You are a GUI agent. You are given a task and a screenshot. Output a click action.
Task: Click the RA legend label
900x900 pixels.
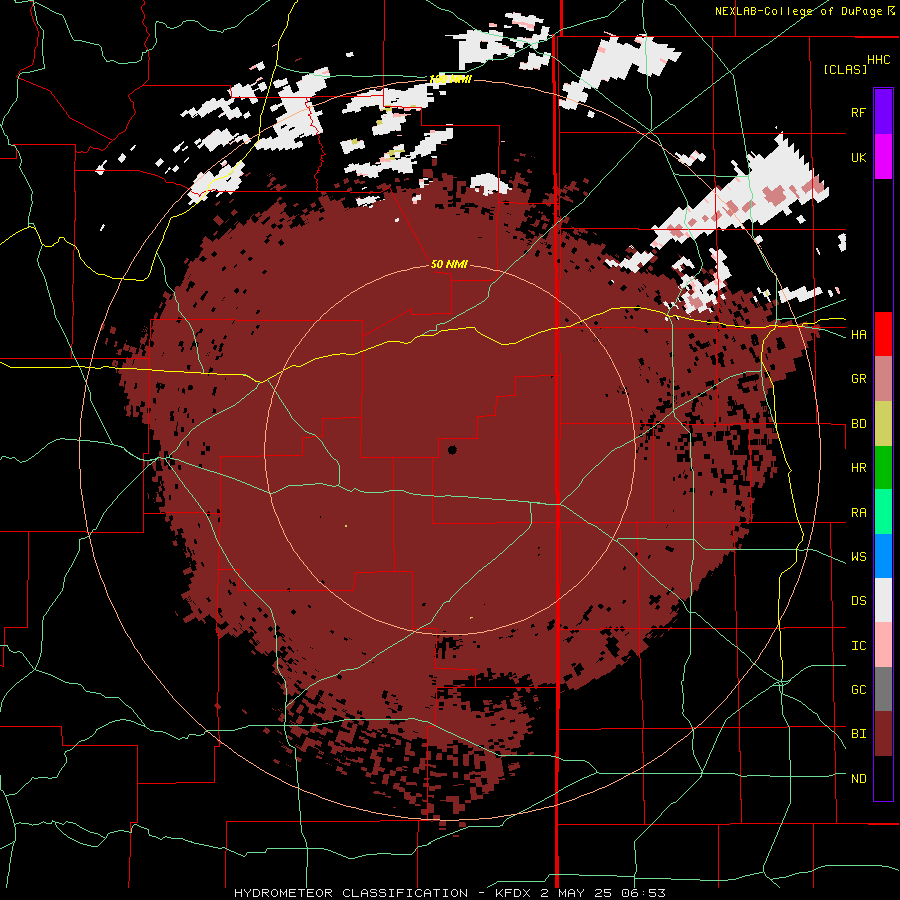click(858, 513)
